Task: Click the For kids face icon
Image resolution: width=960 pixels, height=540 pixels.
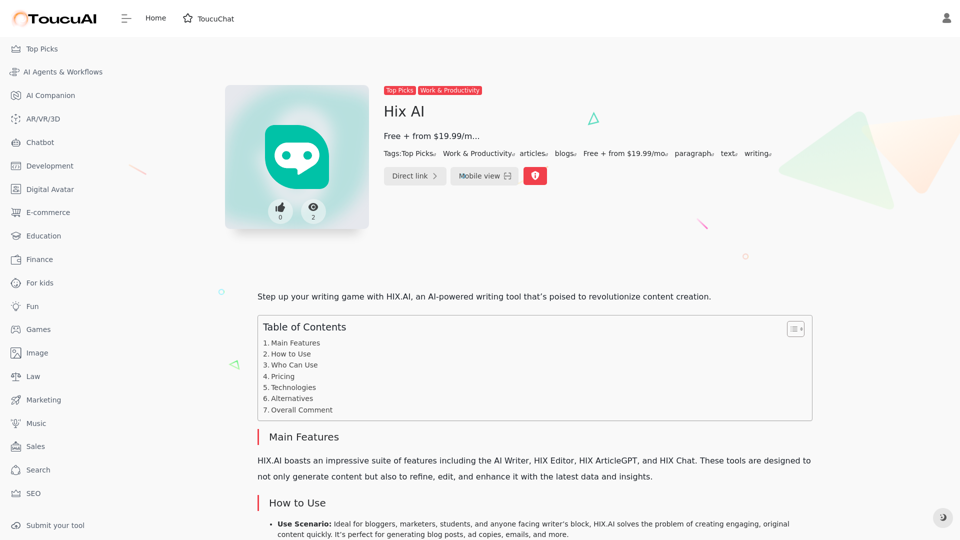Action: coord(16,283)
